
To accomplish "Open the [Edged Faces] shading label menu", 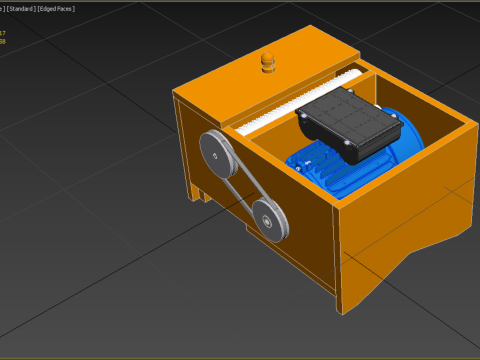I will pos(56,9).
